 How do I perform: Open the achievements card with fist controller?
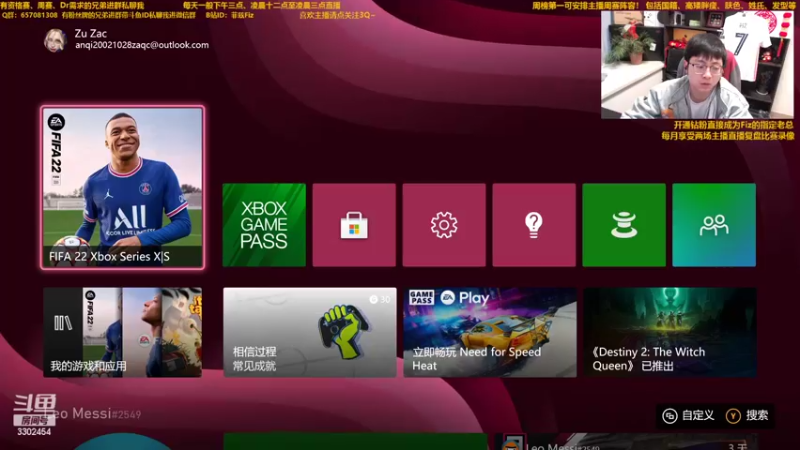[x=310, y=332]
